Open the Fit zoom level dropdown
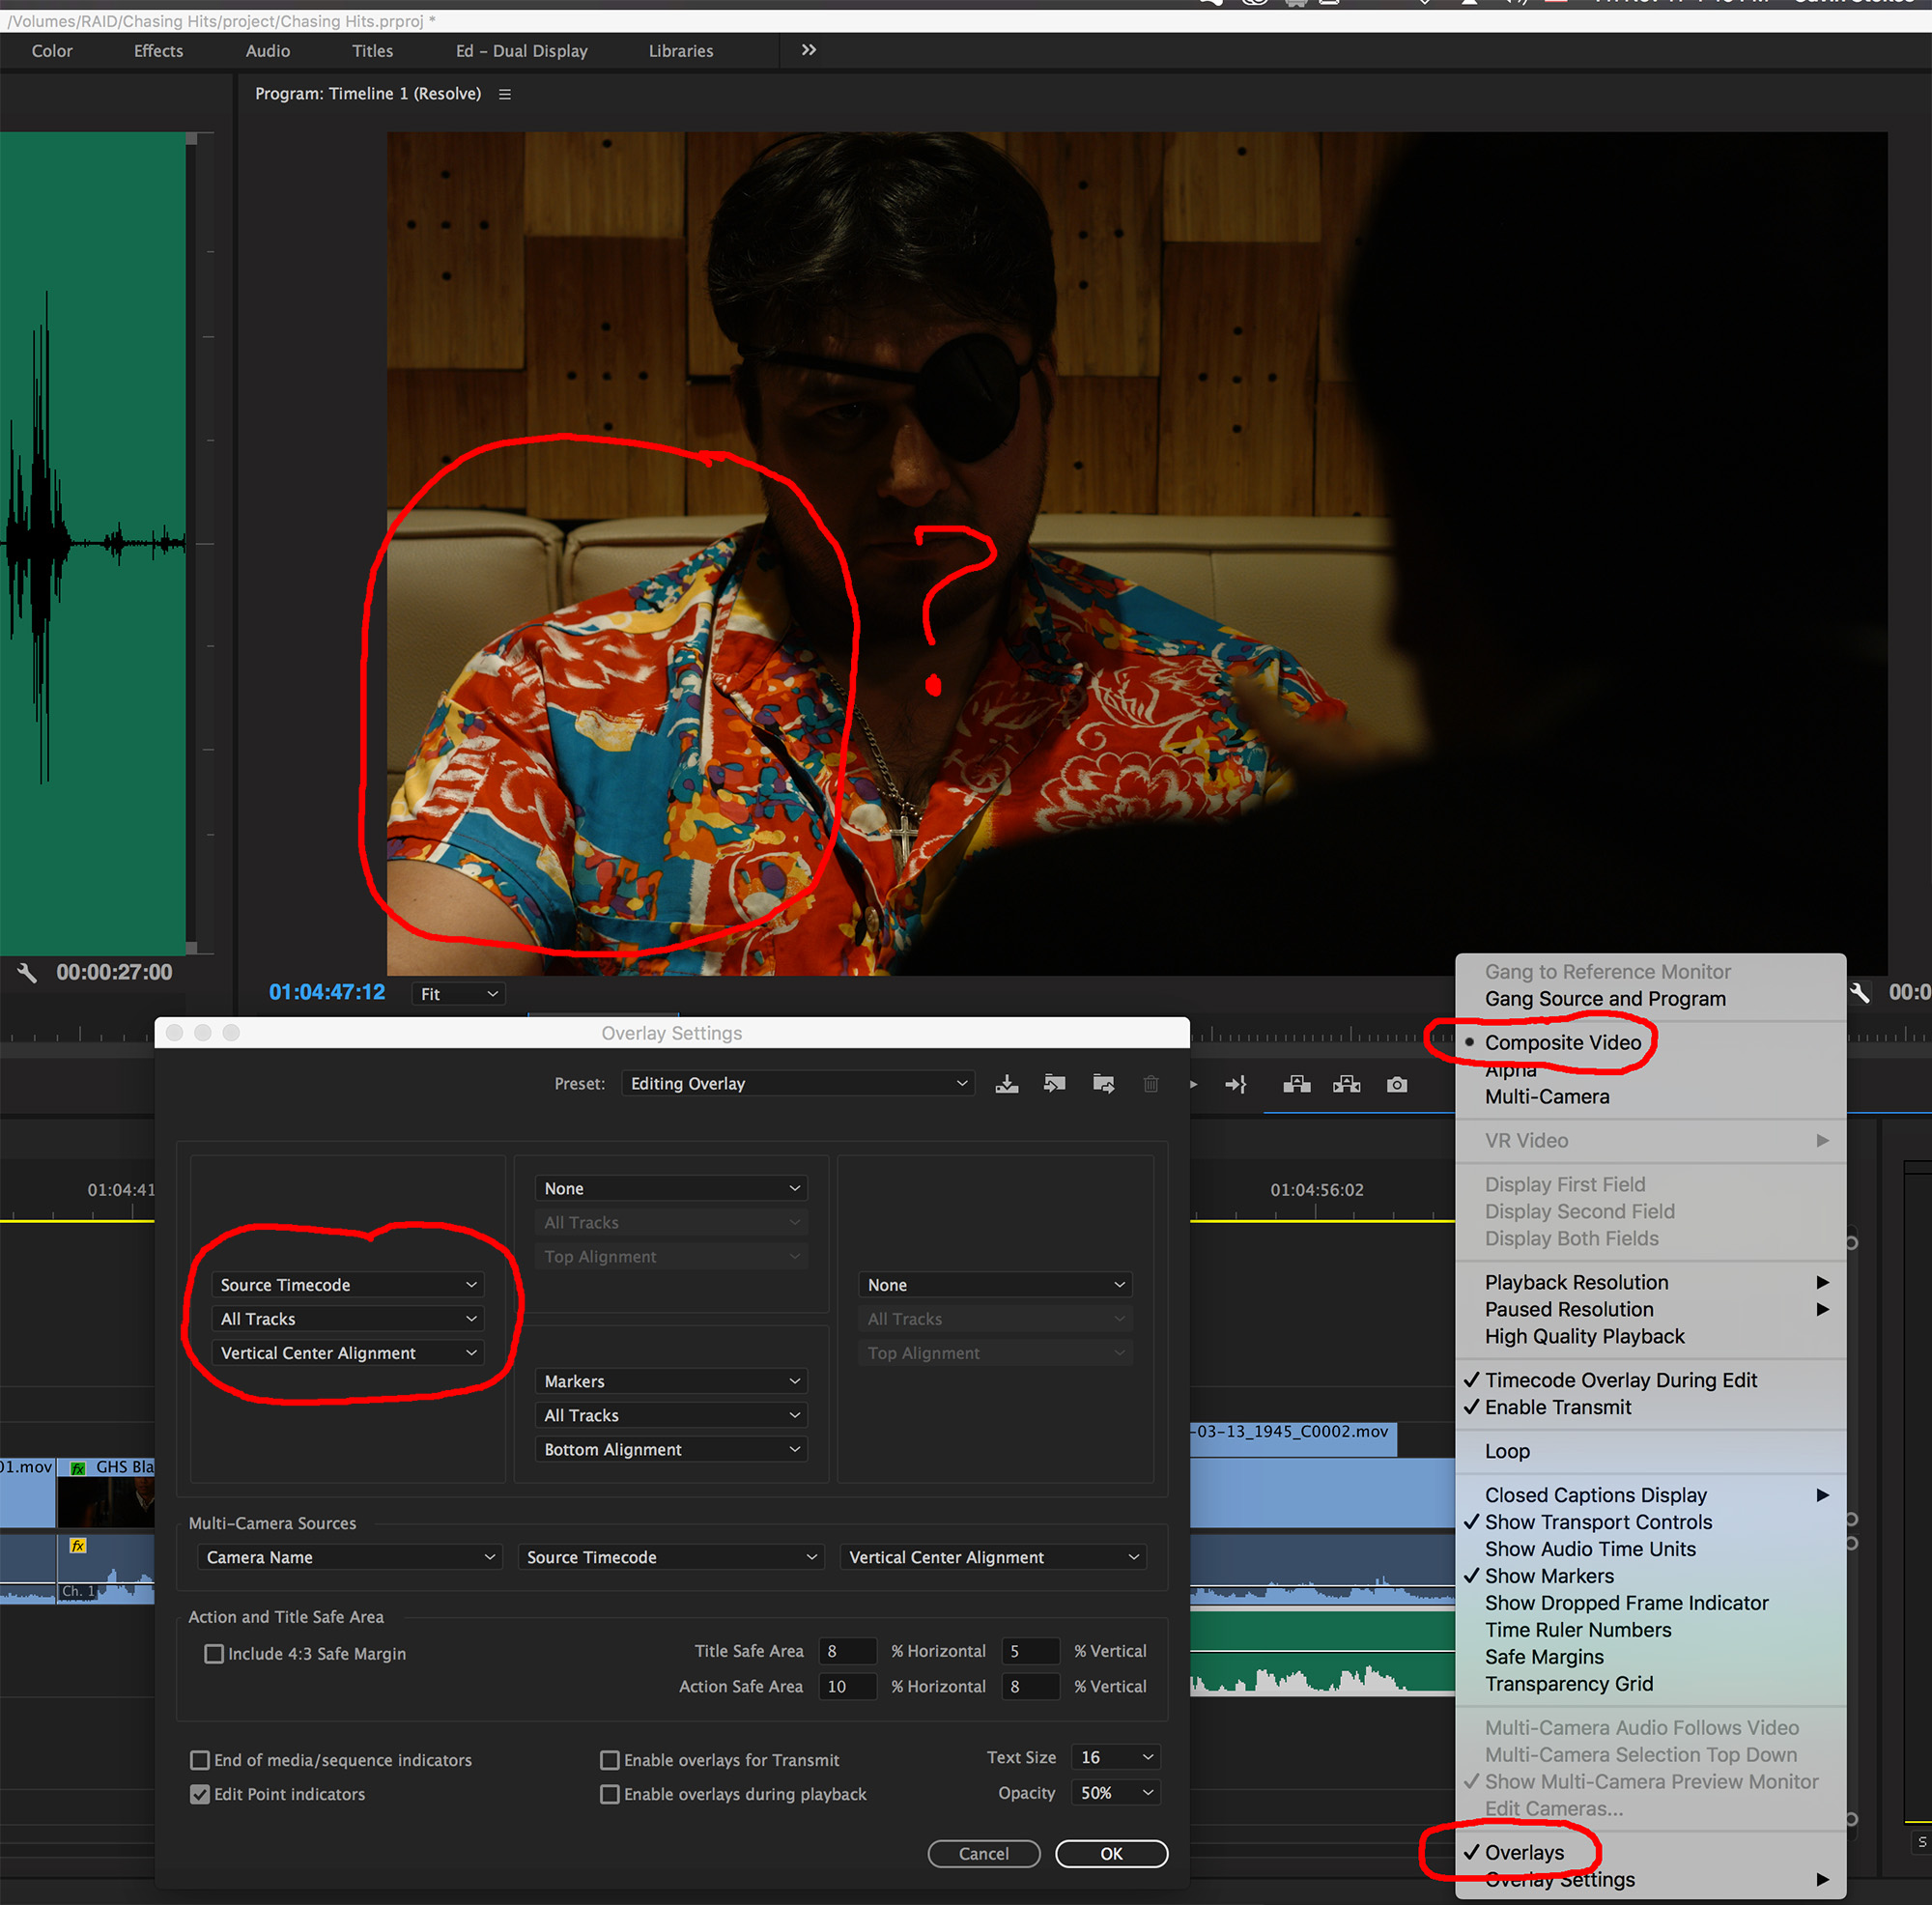The height and width of the screenshot is (1905, 1932). [458, 993]
